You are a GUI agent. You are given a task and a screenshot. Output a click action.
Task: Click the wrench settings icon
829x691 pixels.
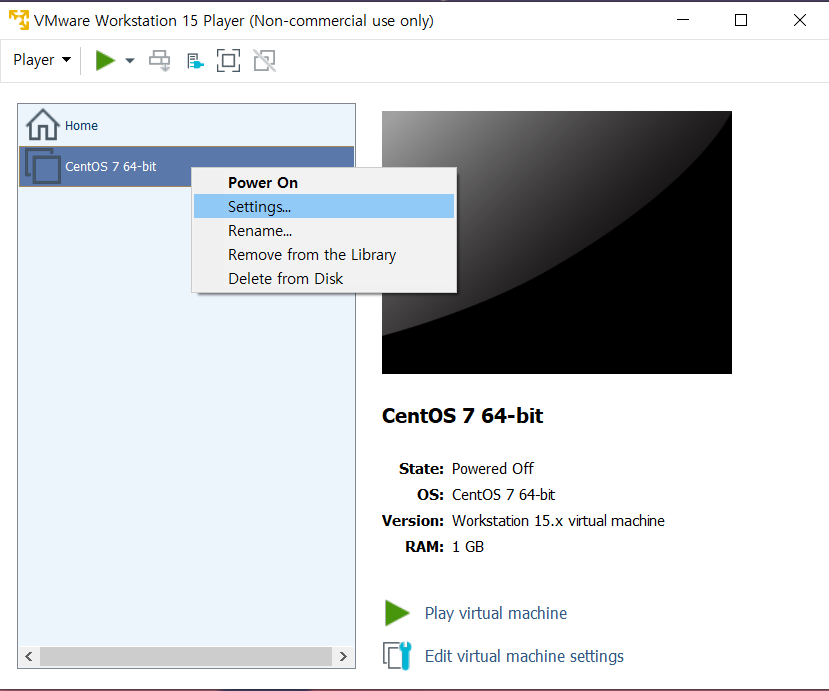tap(397, 656)
